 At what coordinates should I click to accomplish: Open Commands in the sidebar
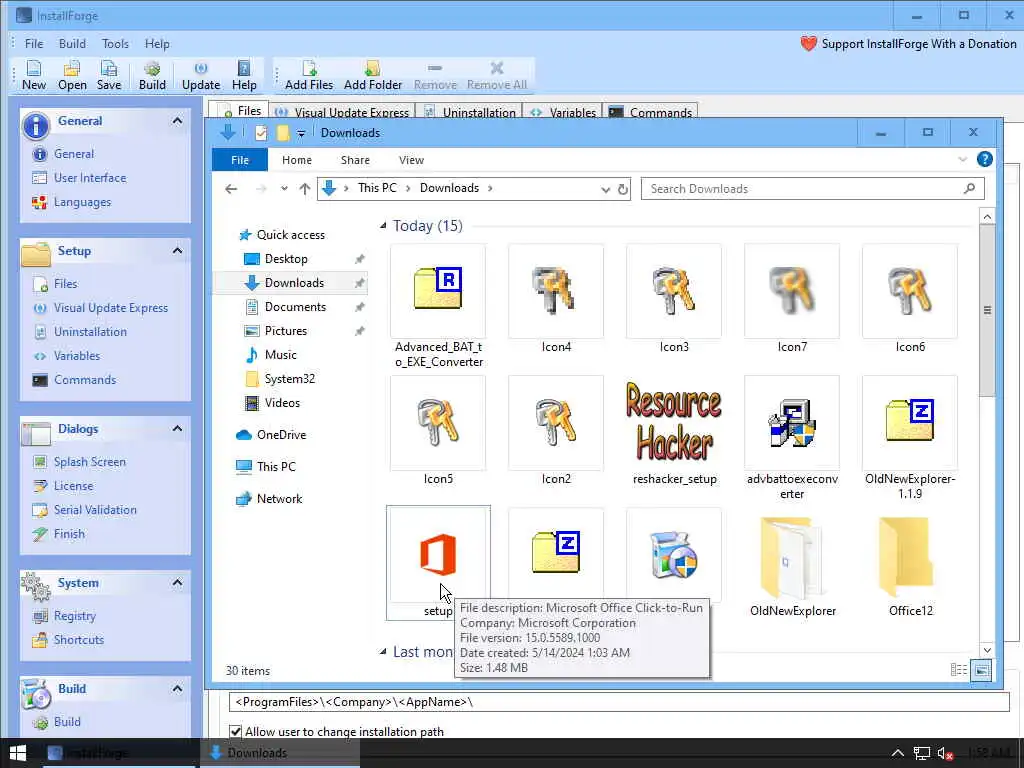[x=85, y=380]
